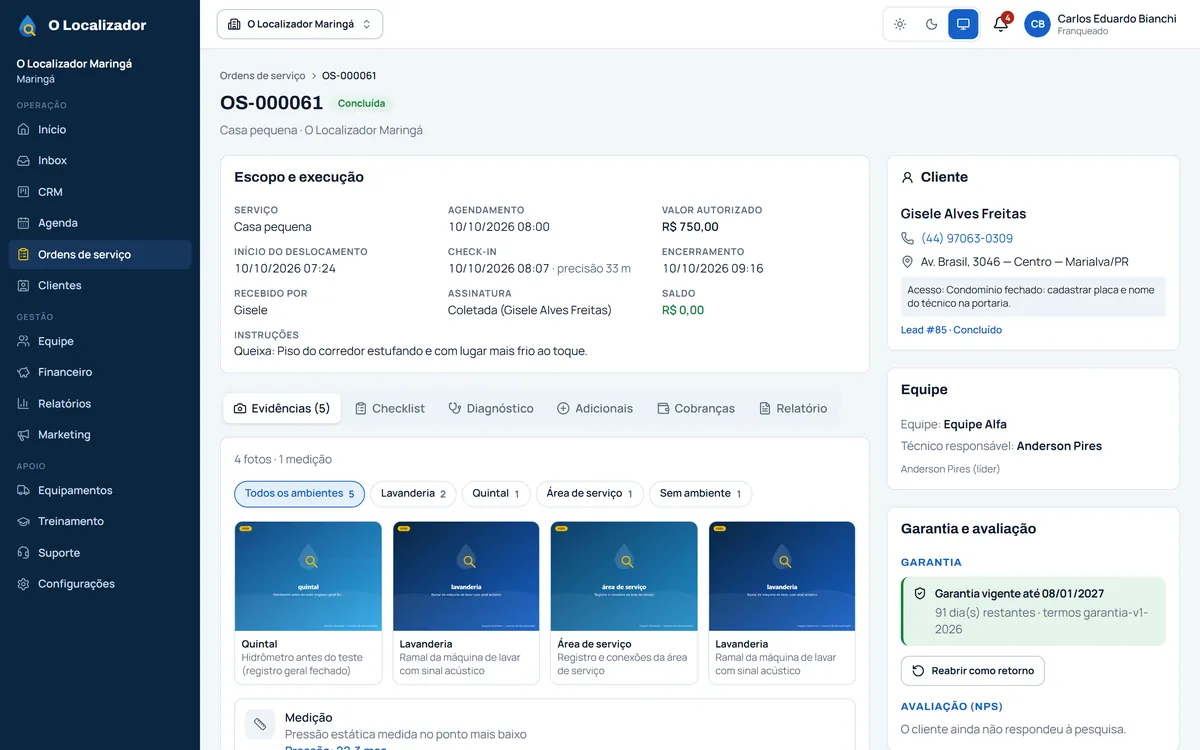The height and width of the screenshot is (750, 1200).
Task: Click the Ordens de serviço breadcrumb
Action: (x=263, y=76)
